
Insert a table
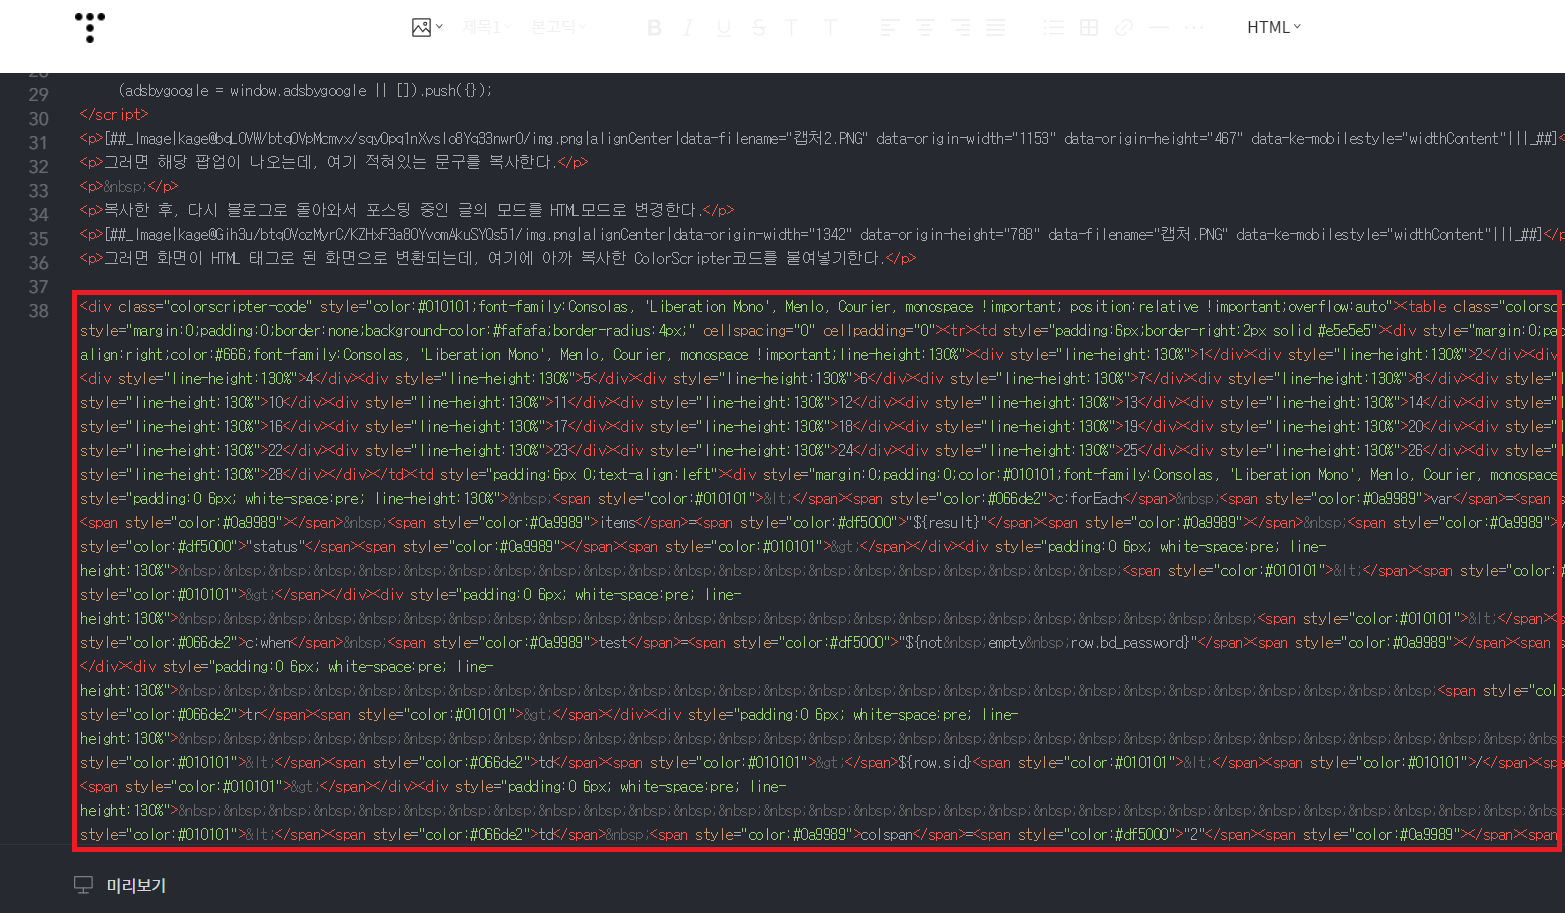click(1089, 28)
